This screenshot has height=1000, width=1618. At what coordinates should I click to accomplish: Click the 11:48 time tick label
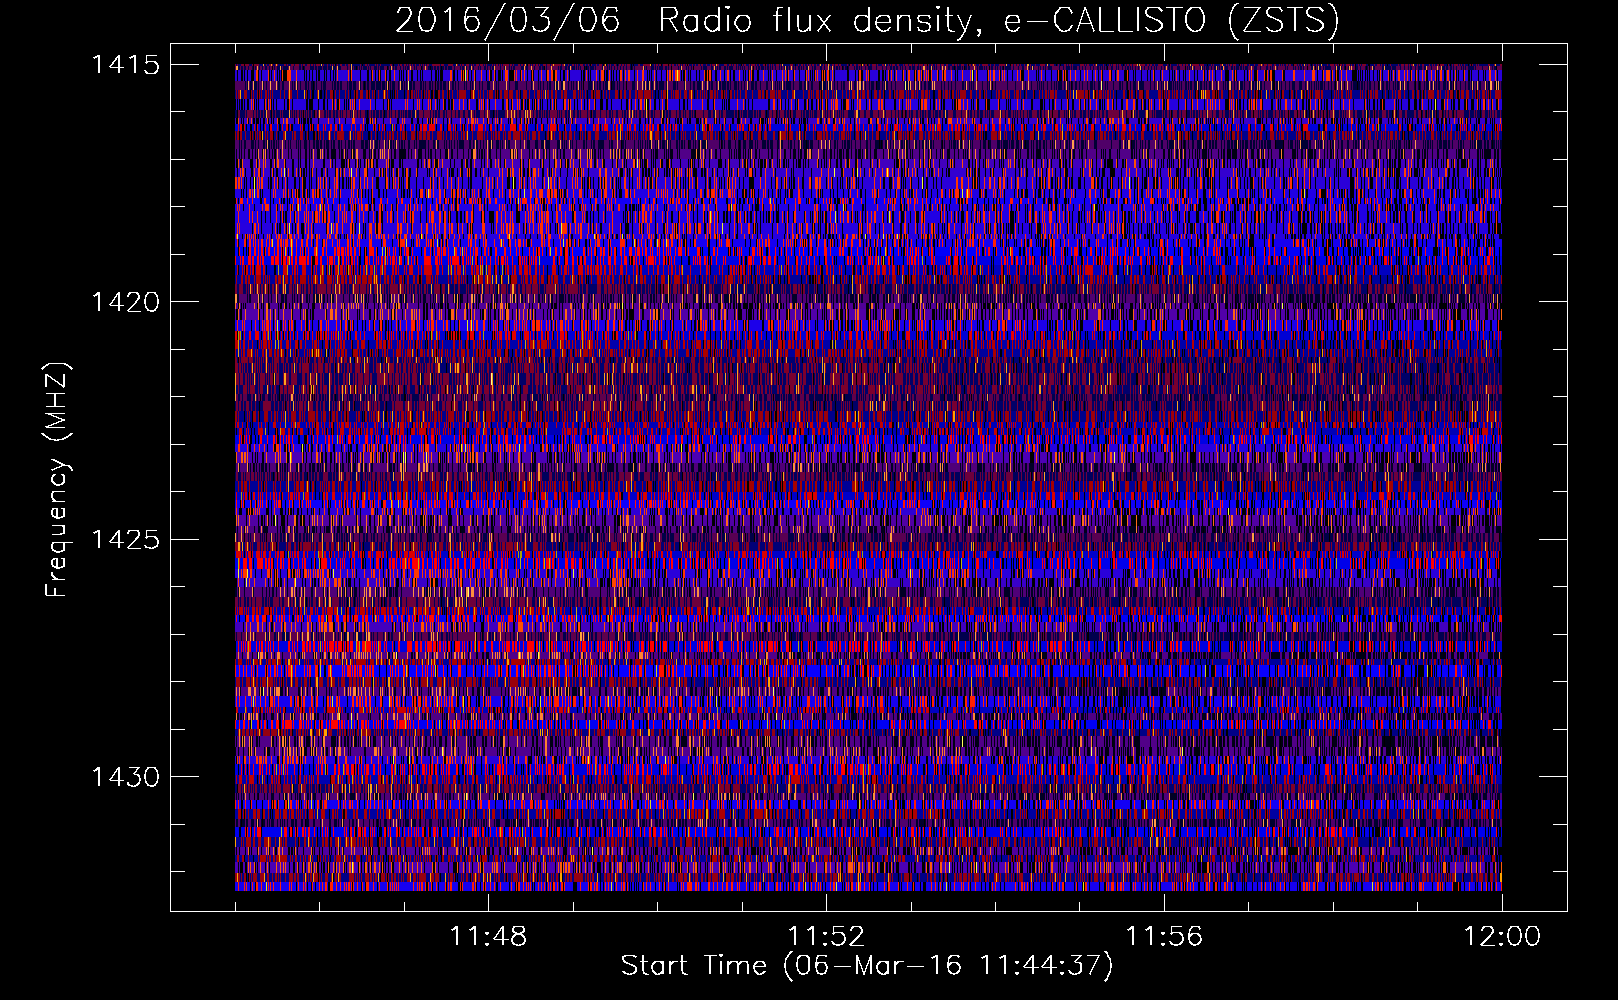(x=488, y=937)
